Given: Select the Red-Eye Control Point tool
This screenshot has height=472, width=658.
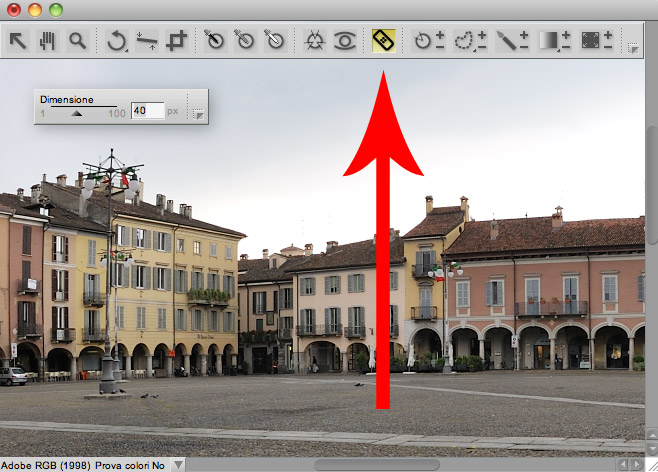Looking at the screenshot, I should tap(345, 41).
